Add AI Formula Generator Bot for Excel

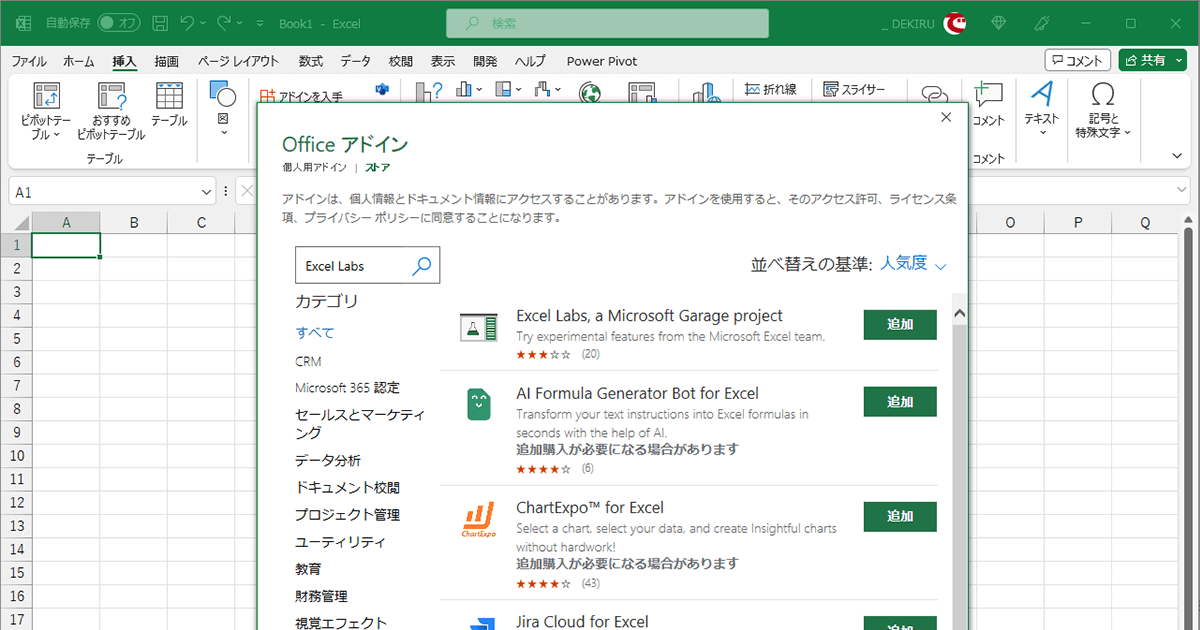(x=900, y=402)
